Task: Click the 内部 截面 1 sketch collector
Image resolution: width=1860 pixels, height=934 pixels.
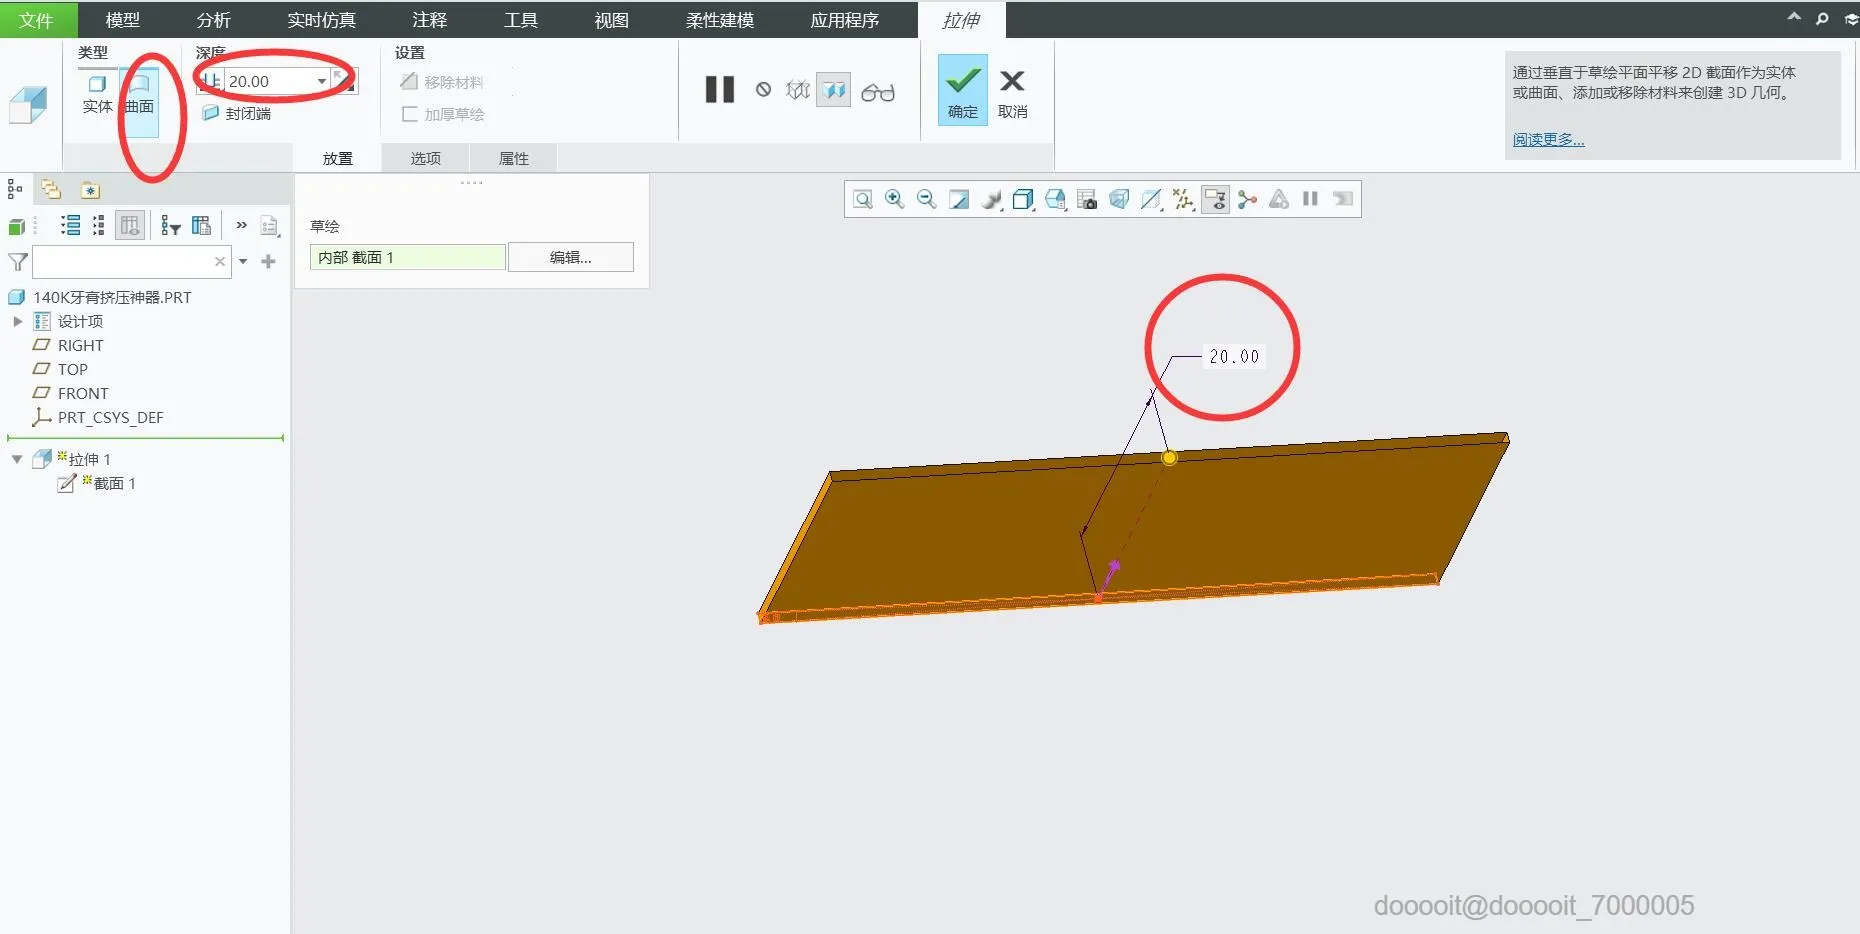Action: pyautogui.click(x=408, y=257)
